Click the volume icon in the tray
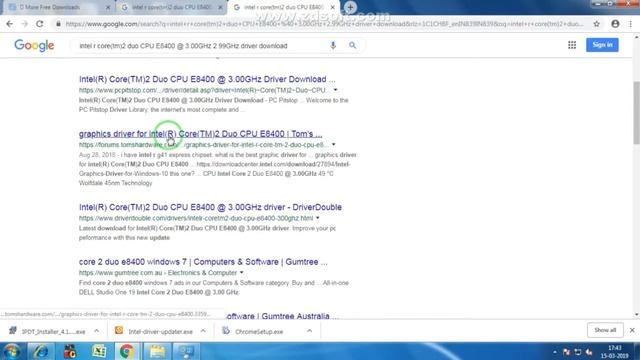The width and height of the screenshot is (640, 360). coord(589,352)
